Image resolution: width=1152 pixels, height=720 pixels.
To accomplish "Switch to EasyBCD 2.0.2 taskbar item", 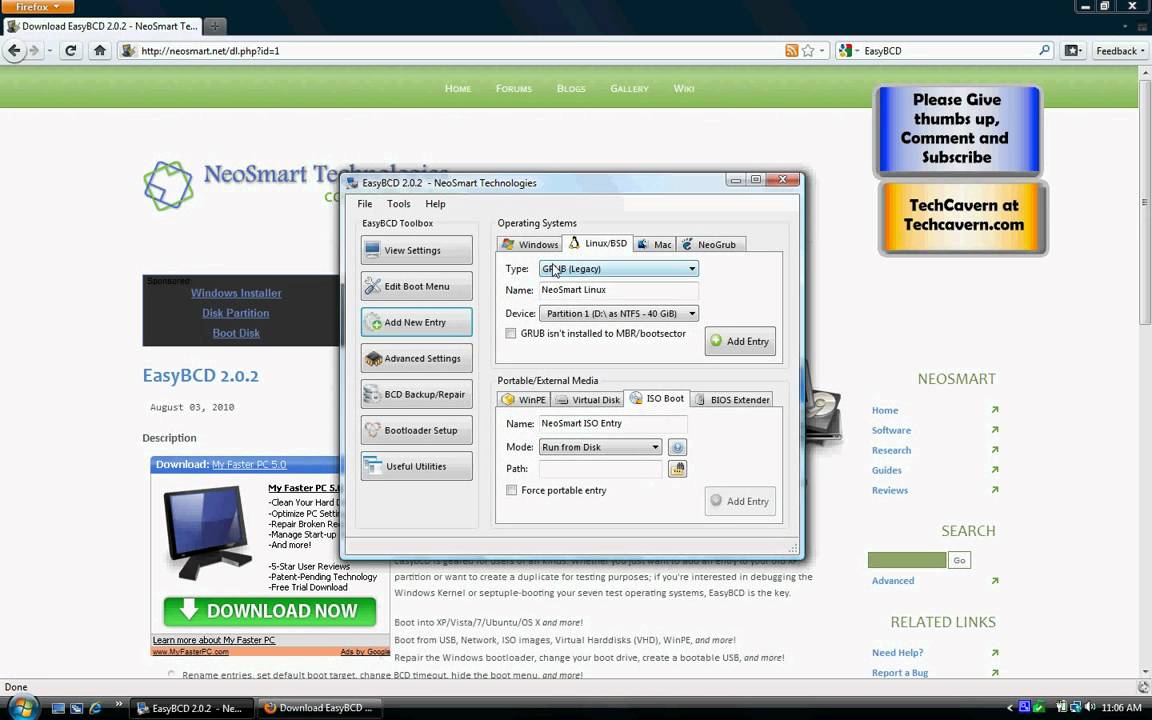I will tap(193, 708).
